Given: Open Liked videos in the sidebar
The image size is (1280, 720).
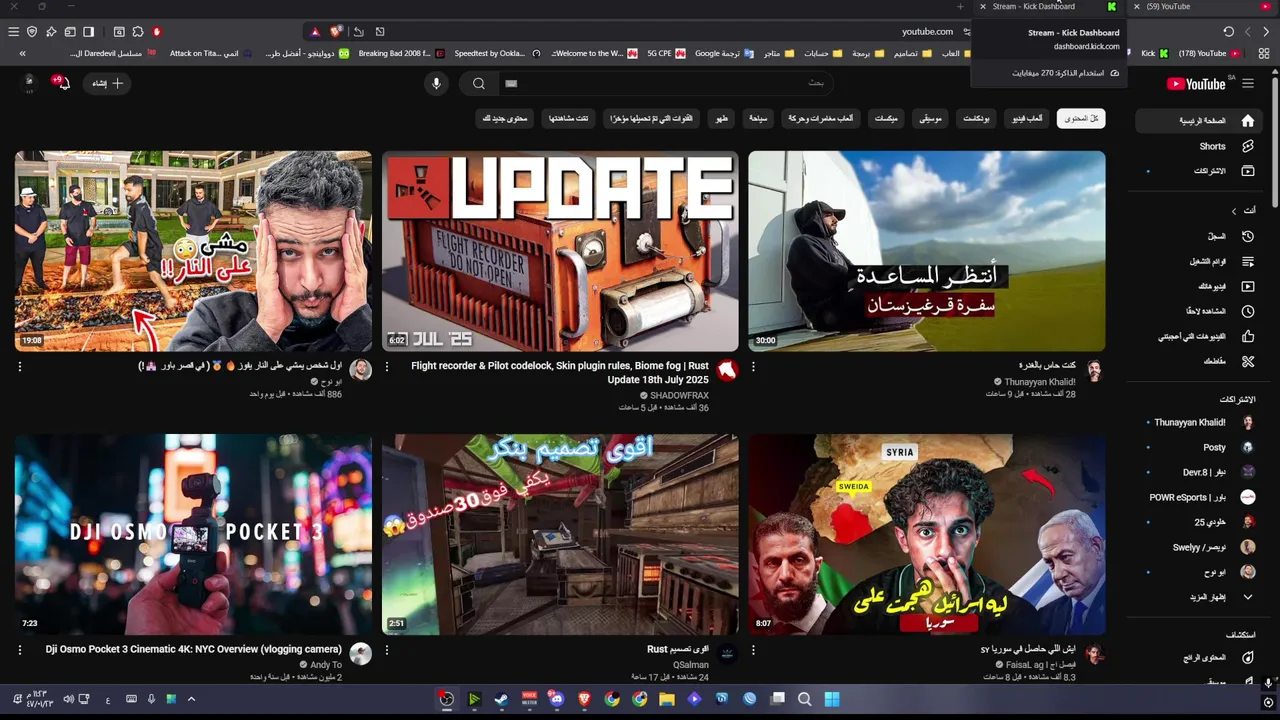Looking at the screenshot, I should pyautogui.click(x=1200, y=337).
